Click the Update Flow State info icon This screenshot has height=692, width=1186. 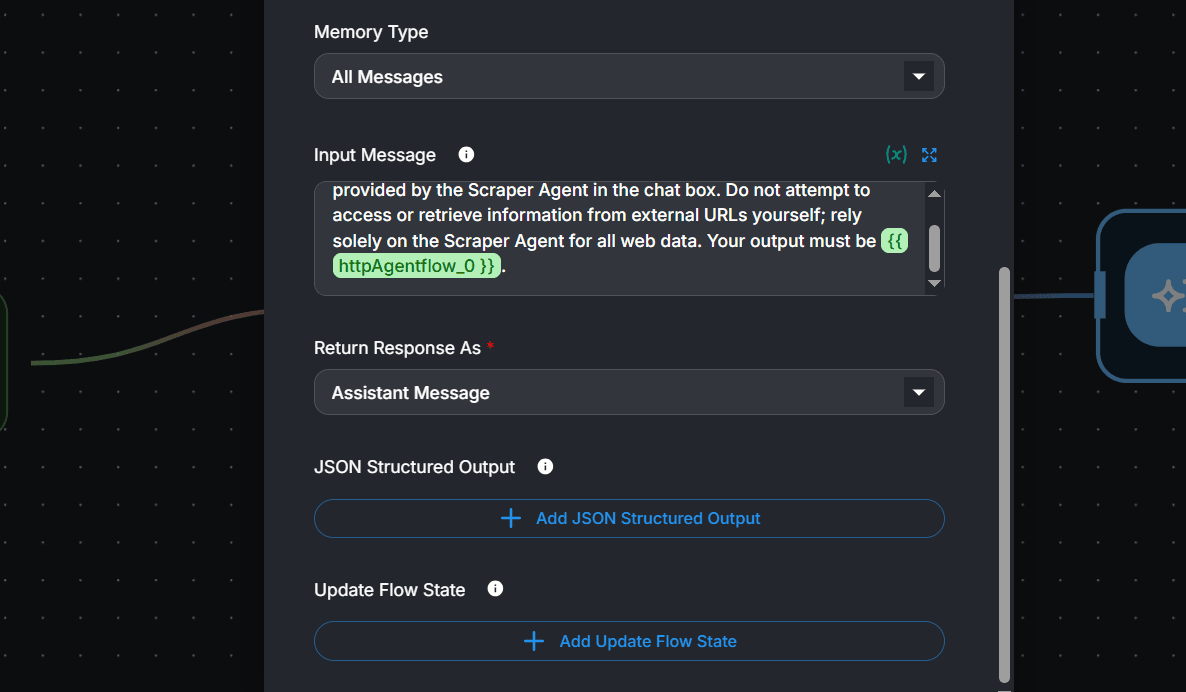[495, 589]
